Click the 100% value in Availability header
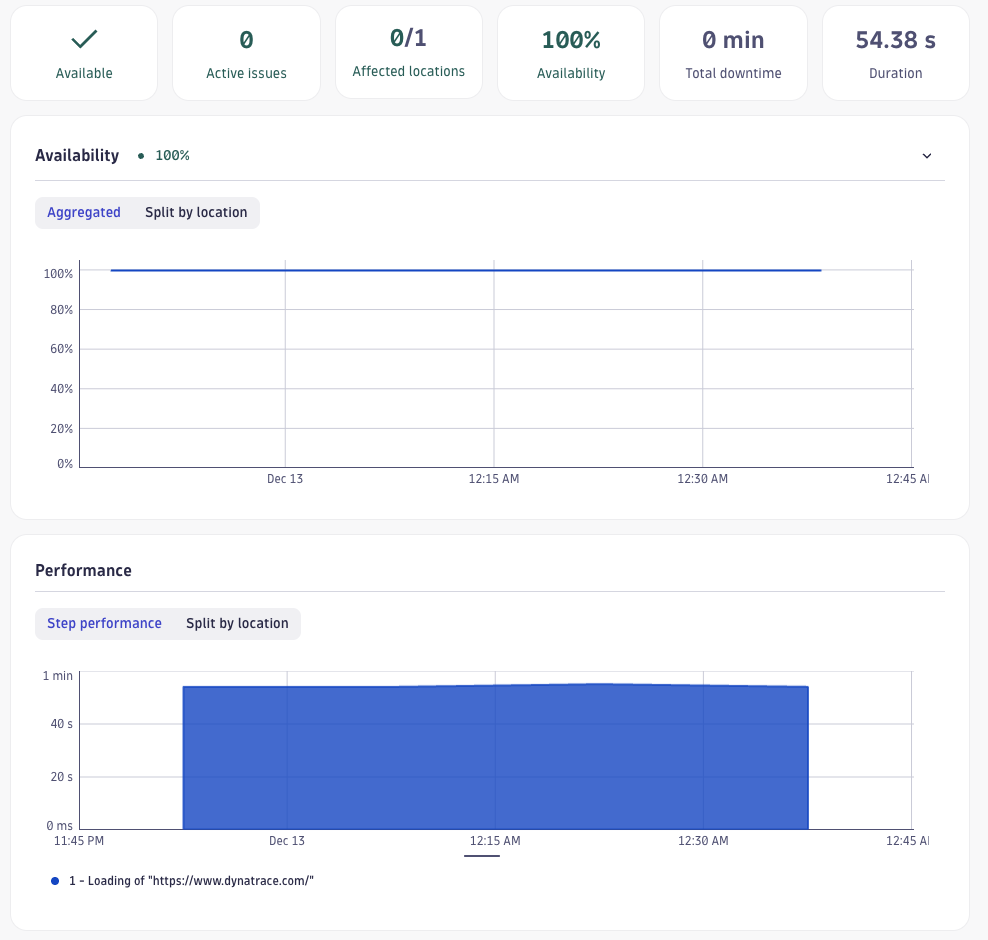This screenshot has height=940, width=988. [172, 155]
